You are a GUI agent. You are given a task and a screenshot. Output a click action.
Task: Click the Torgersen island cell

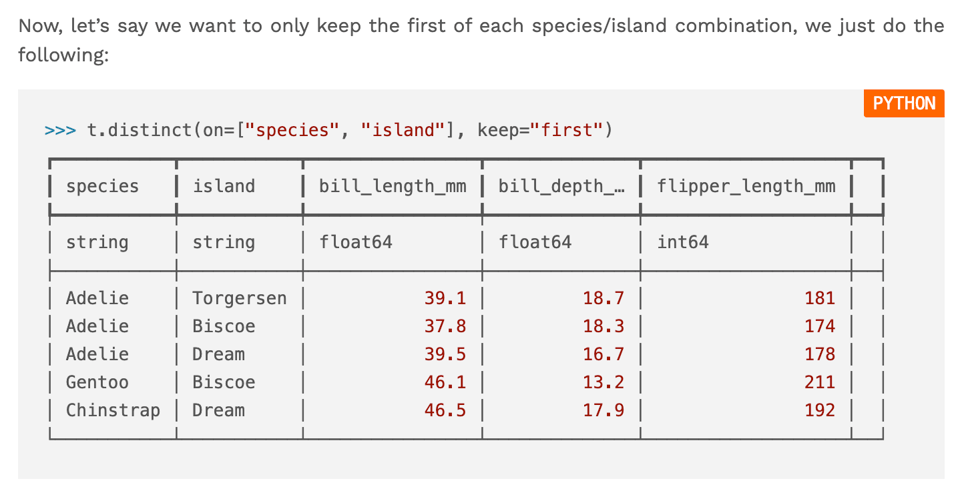coord(239,298)
